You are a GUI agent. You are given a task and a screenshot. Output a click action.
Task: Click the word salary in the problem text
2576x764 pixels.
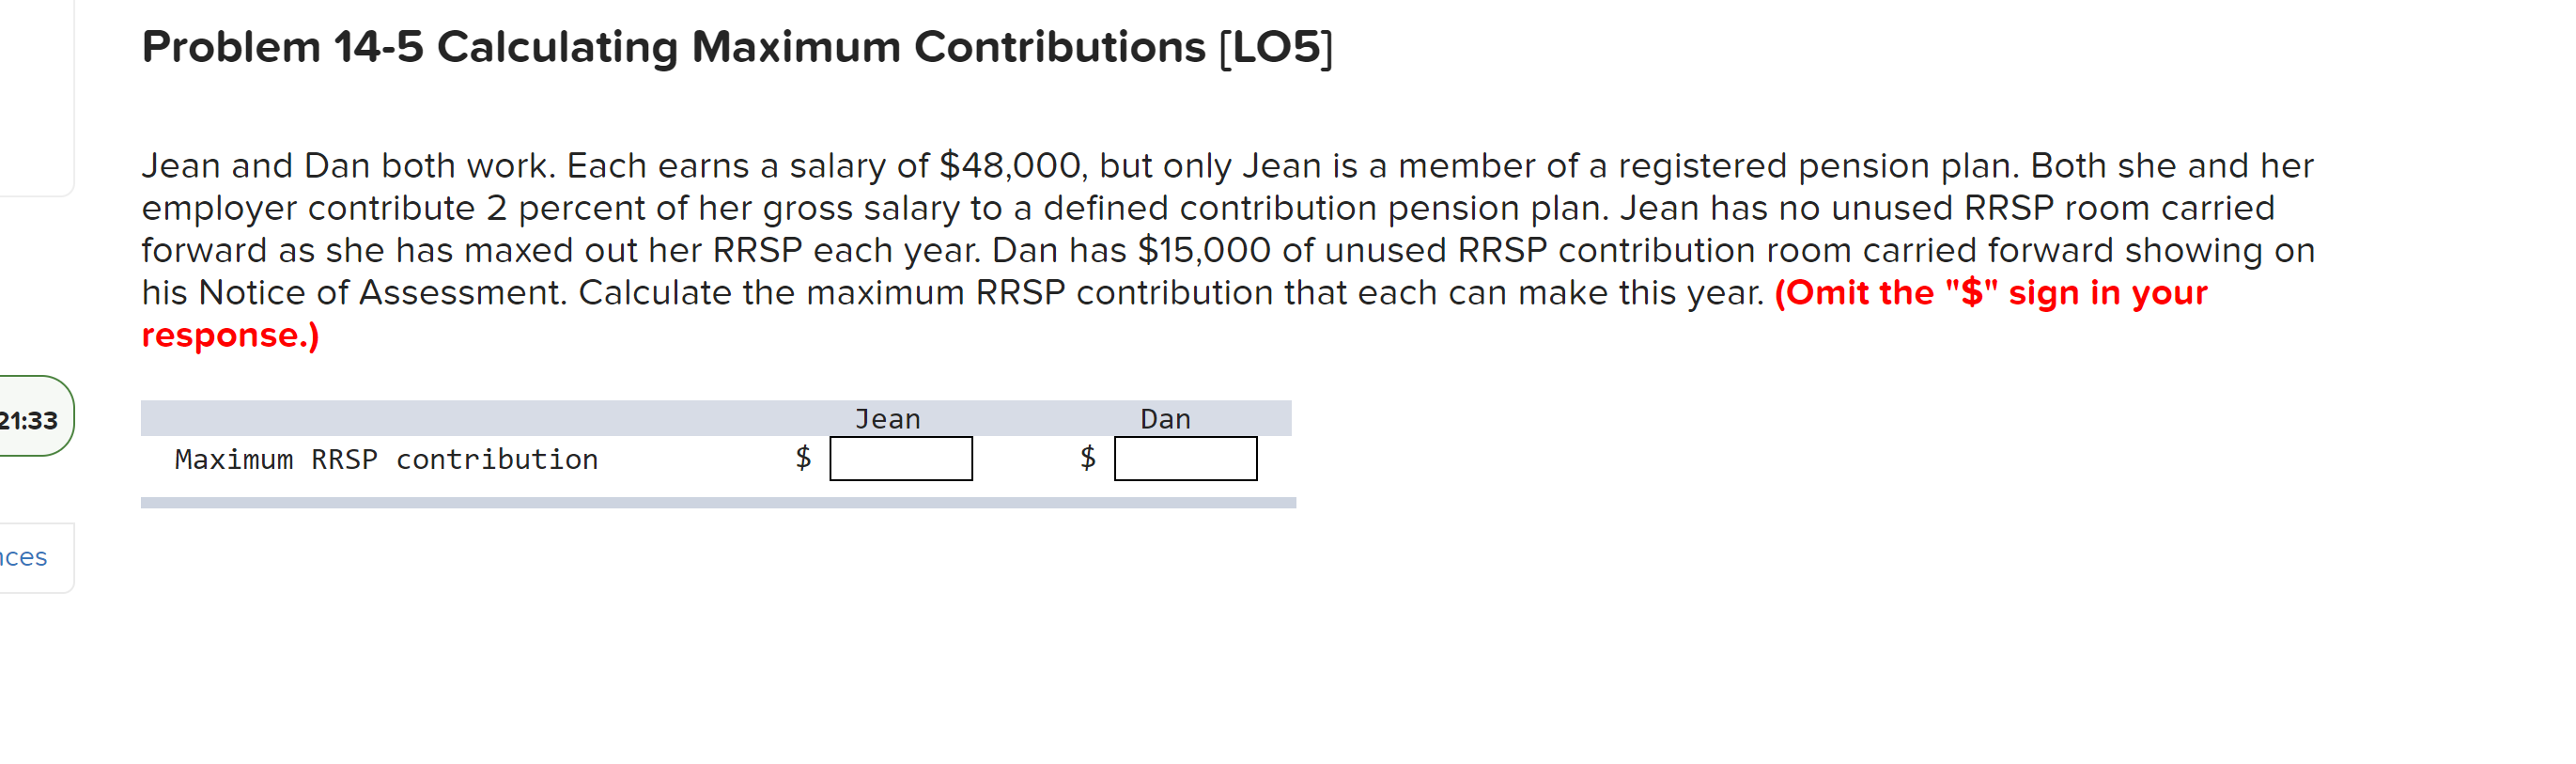(841, 166)
